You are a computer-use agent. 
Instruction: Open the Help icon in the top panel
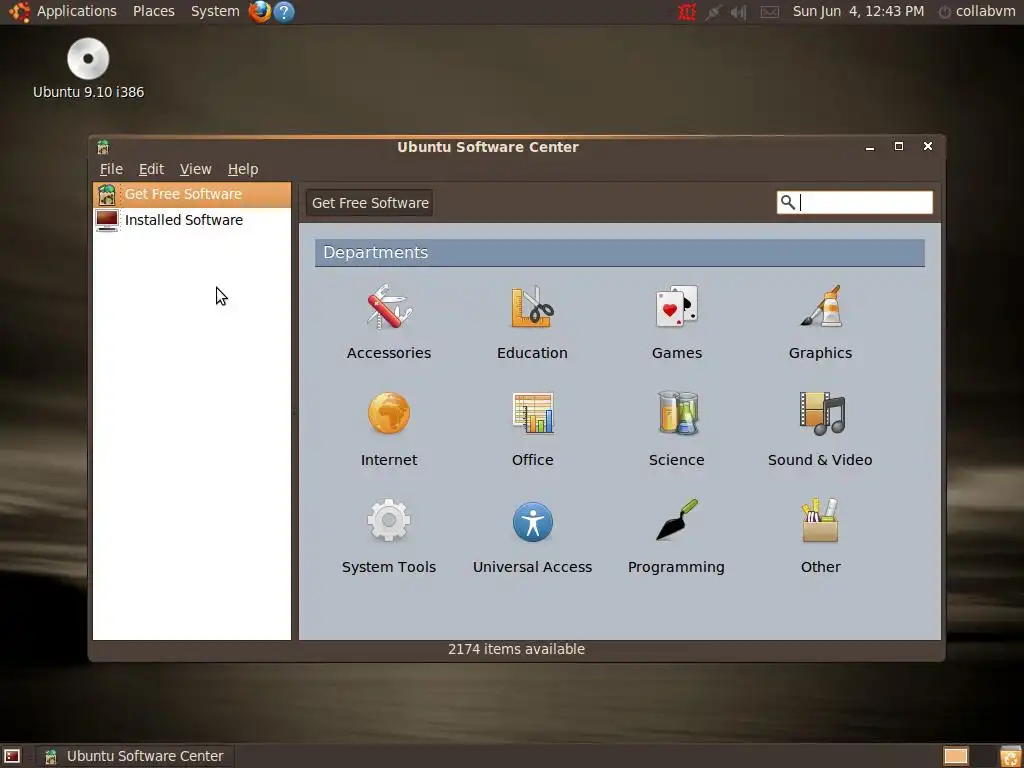[284, 12]
